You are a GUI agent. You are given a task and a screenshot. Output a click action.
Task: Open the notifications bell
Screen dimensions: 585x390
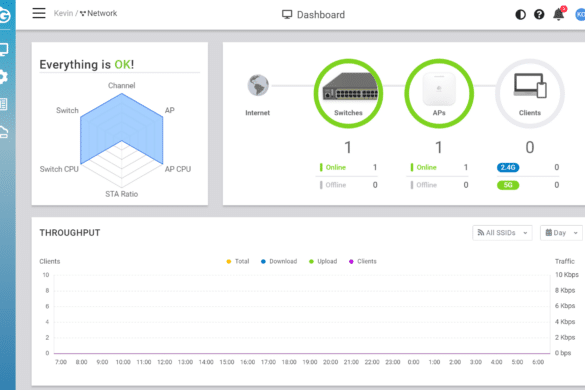pyautogui.click(x=559, y=15)
